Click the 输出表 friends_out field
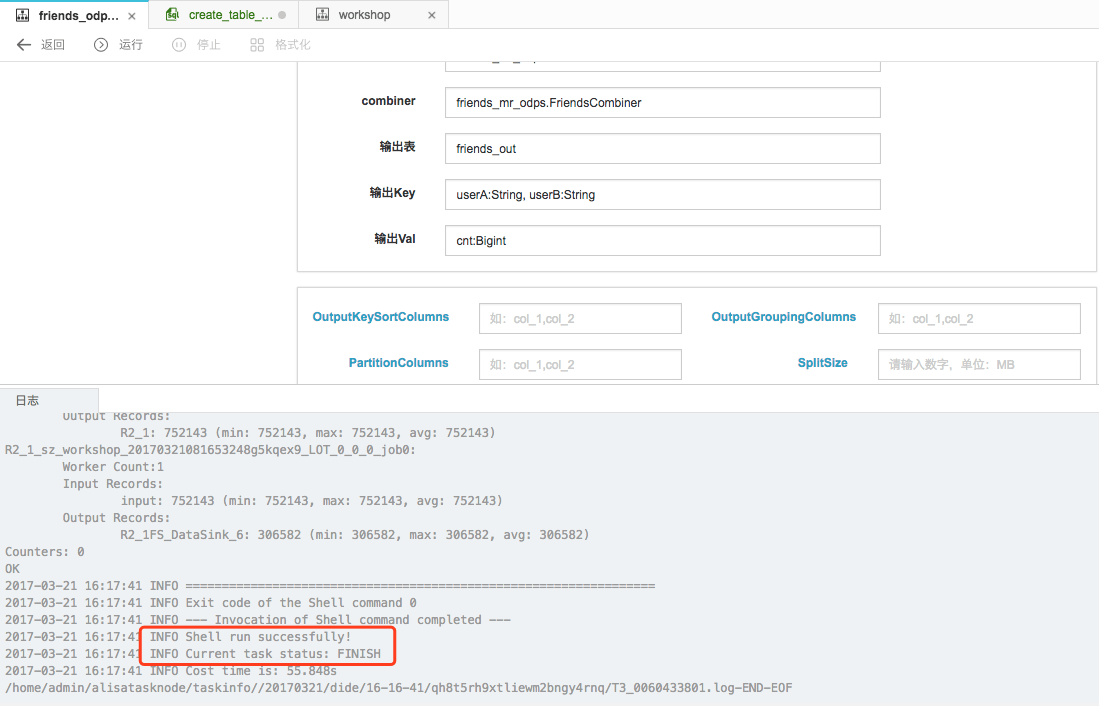 pos(662,149)
